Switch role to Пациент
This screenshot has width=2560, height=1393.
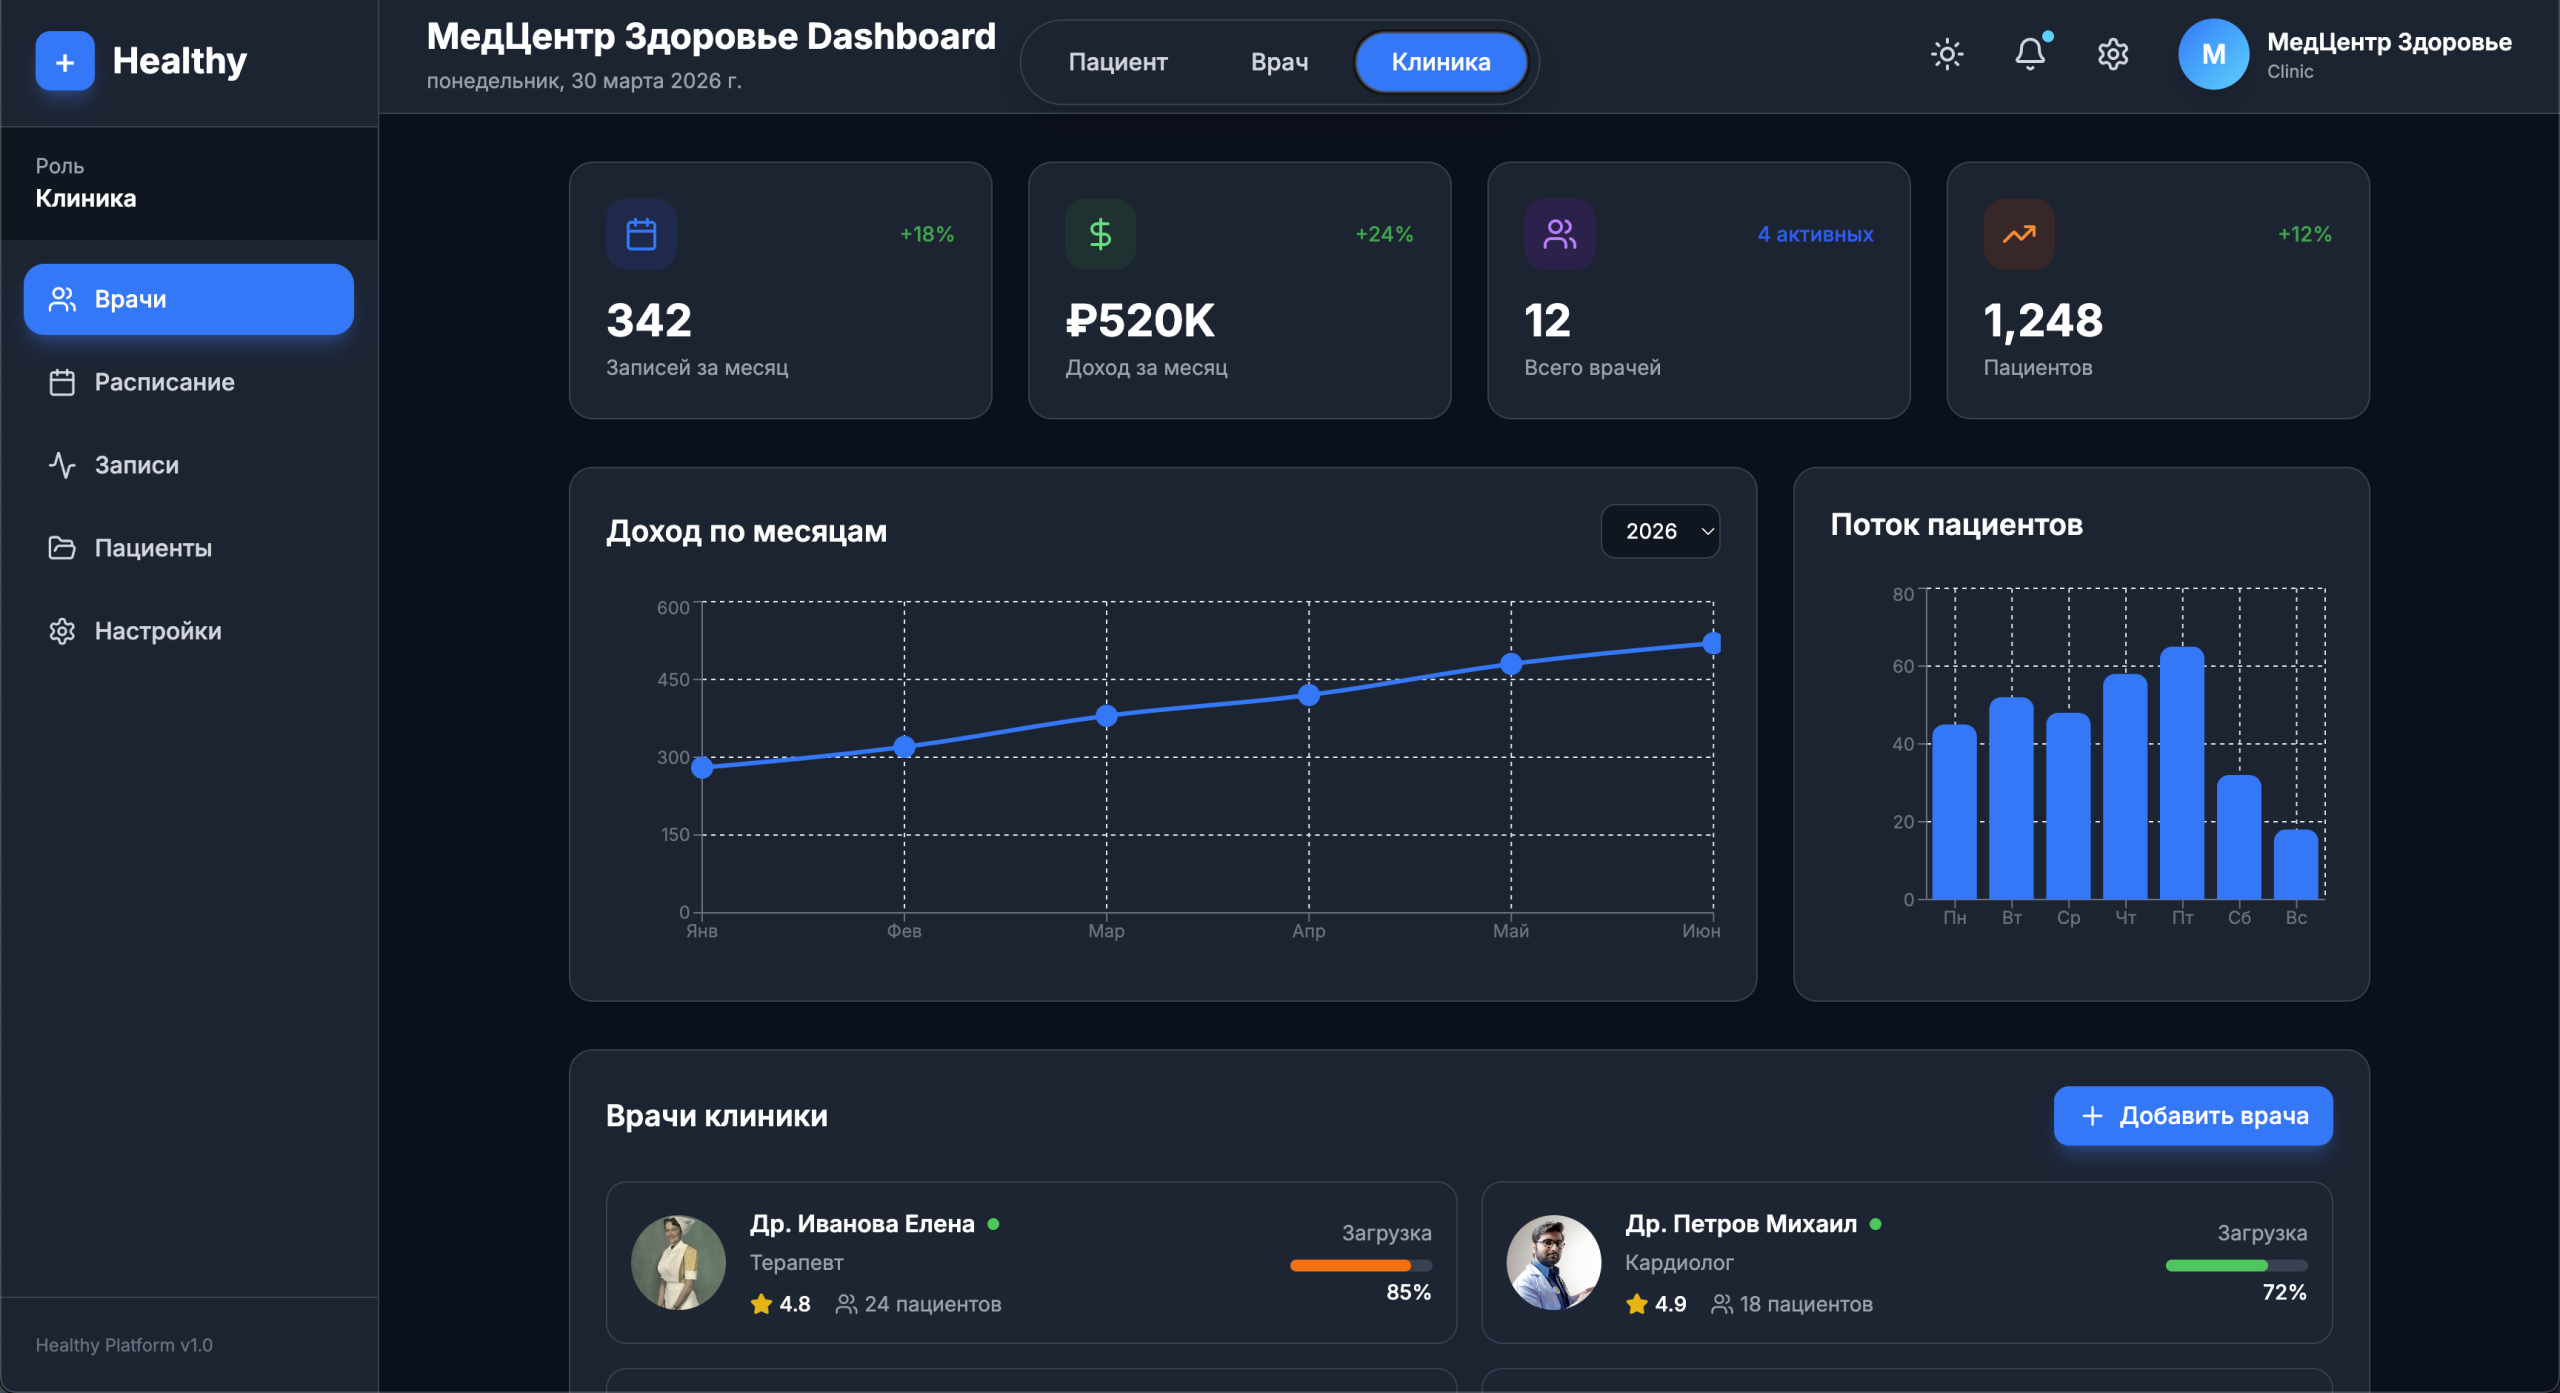pyautogui.click(x=1117, y=62)
